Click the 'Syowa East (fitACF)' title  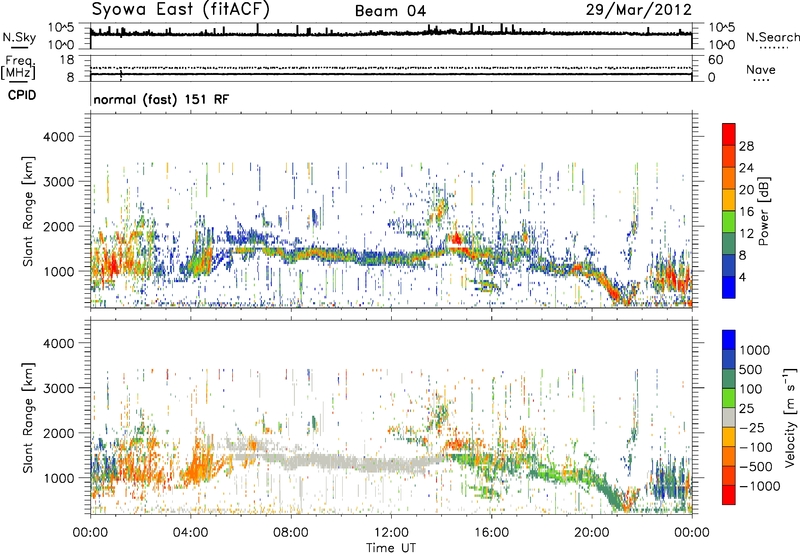(180, 10)
